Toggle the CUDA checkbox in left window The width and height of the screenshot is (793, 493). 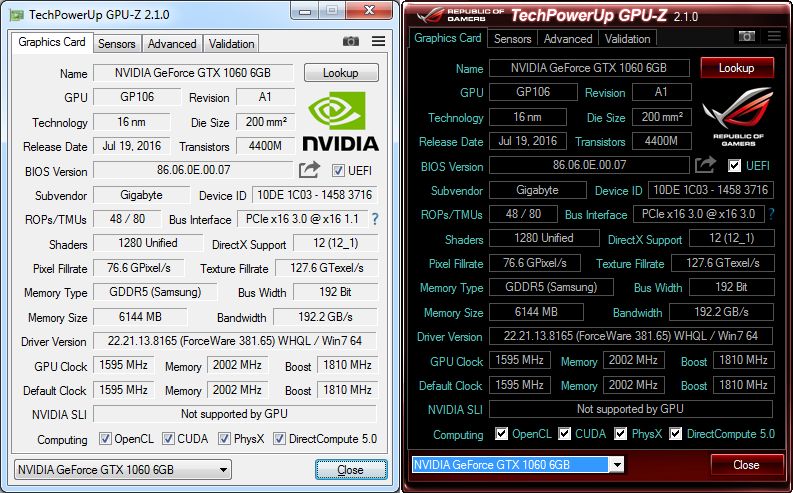pos(168,438)
